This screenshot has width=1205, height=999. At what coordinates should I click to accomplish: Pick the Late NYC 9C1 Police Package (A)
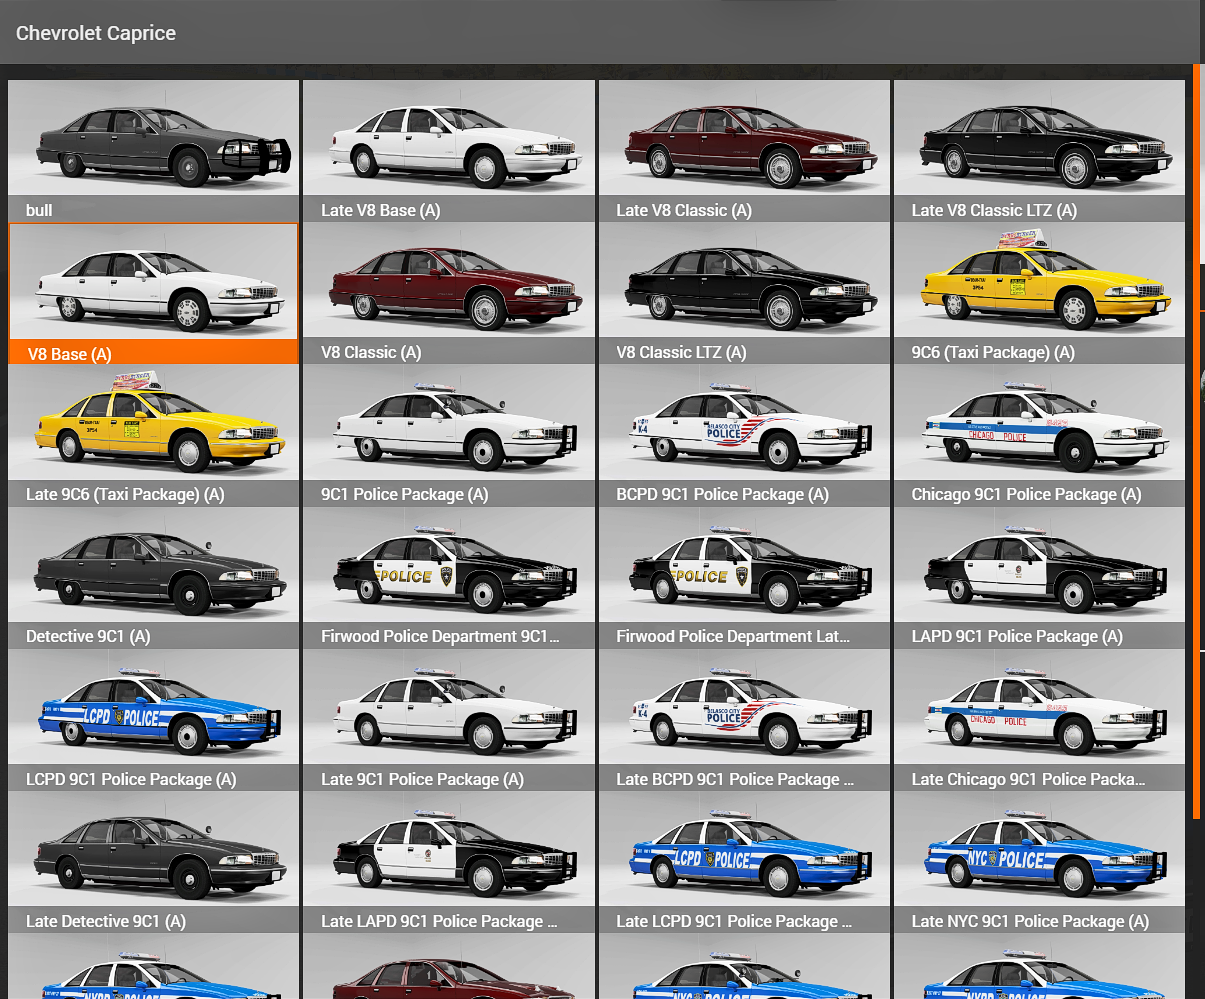[x=1039, y=863]
